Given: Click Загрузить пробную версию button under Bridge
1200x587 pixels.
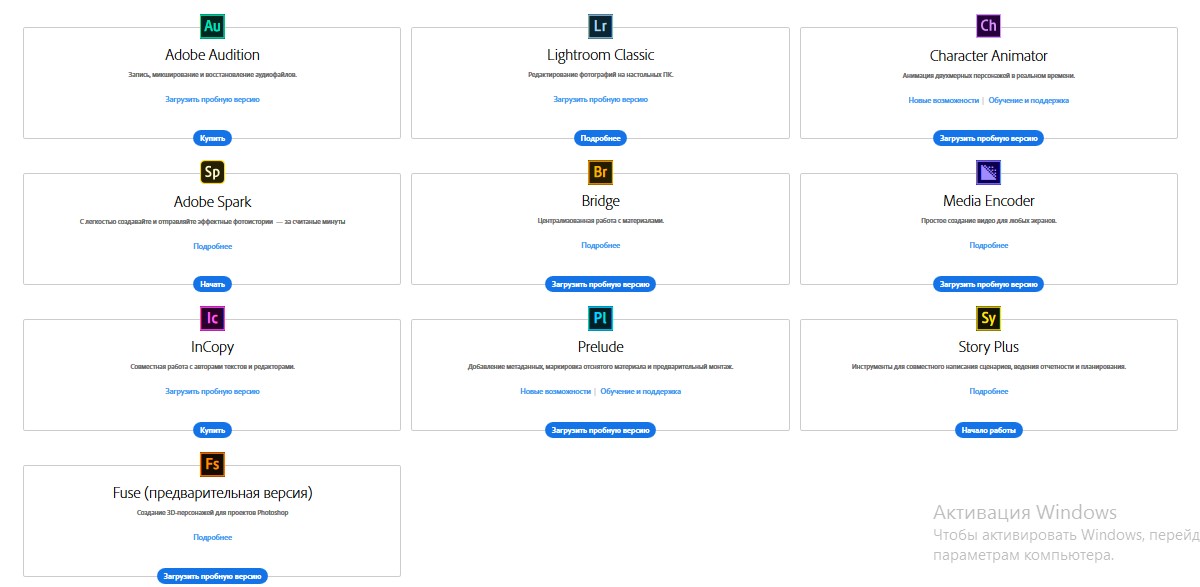Looking at the screenshot, I should pyautogui.click(x=600, y=284).
